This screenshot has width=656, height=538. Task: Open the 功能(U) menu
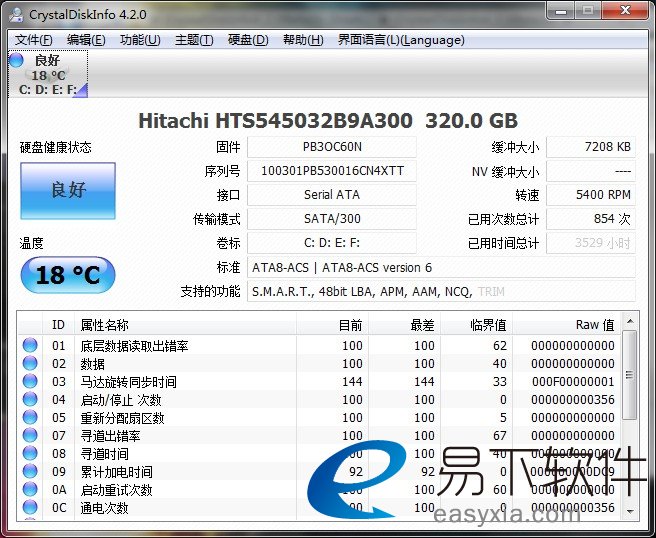point(139,40)
